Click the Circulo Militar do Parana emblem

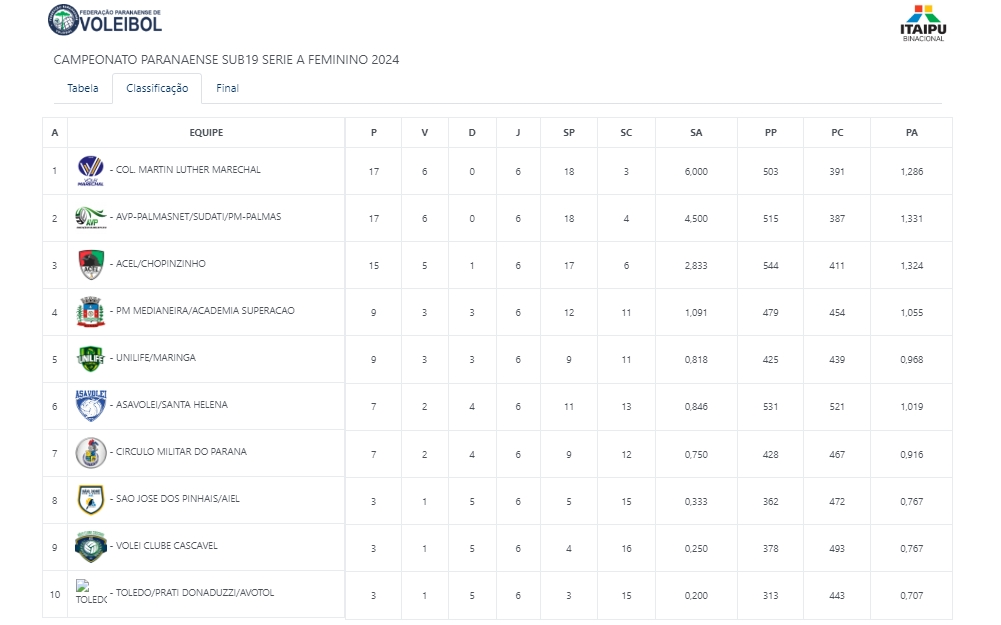91,452
